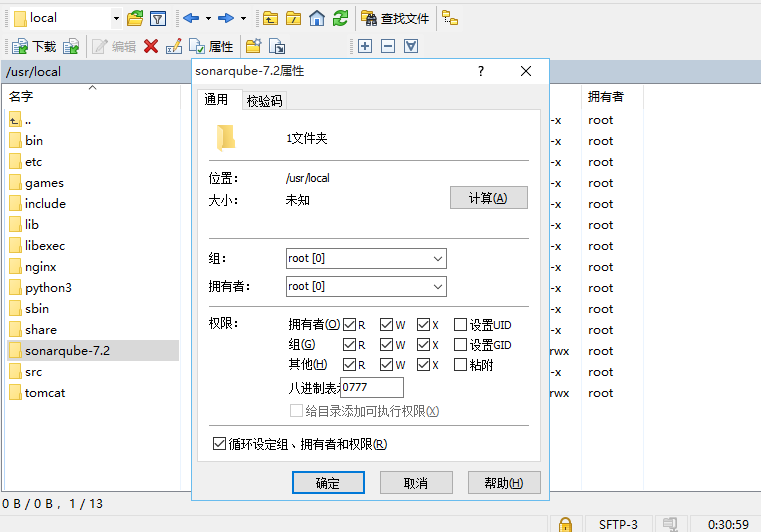The image size is (761, 532).
Task: Click the octal permission field showing 0777
Action: coord(372,388)
